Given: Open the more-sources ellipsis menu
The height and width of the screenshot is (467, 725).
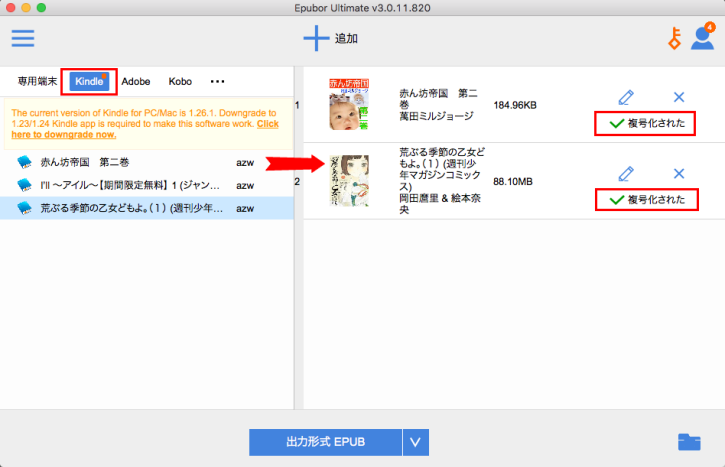Looking at the screenshot, I should click(x=217, y=81).
